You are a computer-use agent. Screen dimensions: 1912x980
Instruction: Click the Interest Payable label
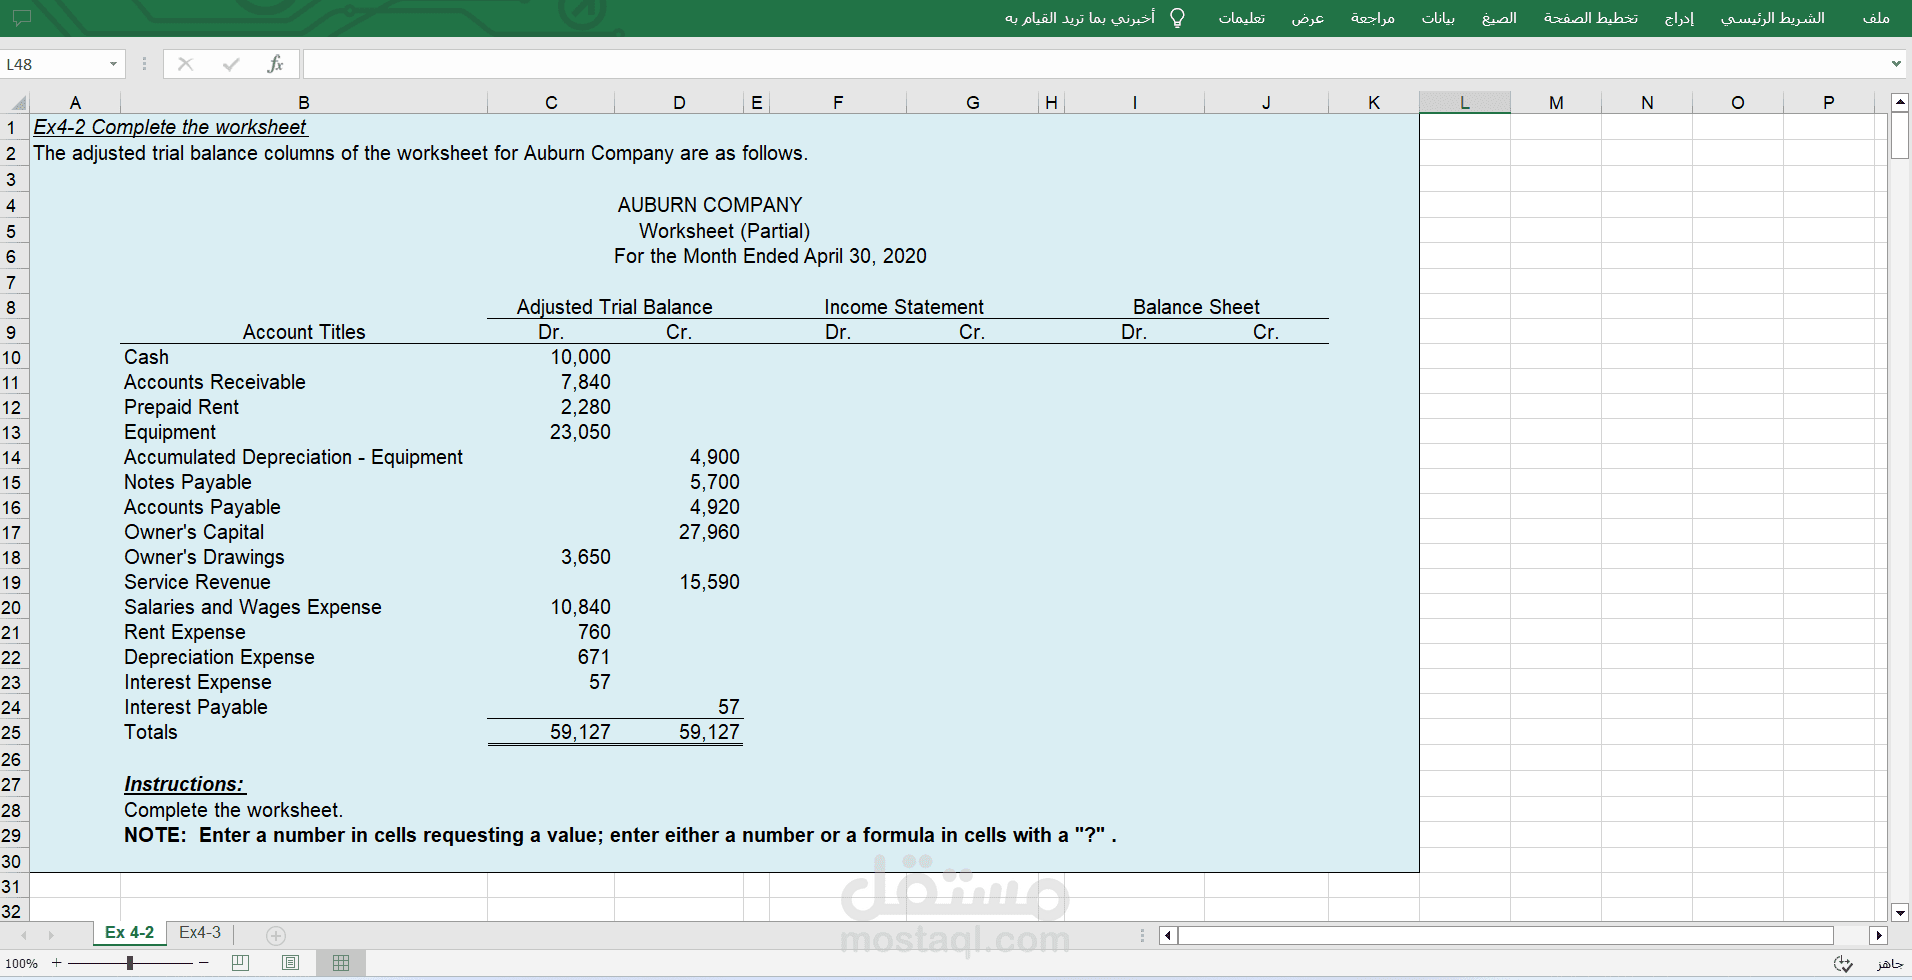coord(196,707)
